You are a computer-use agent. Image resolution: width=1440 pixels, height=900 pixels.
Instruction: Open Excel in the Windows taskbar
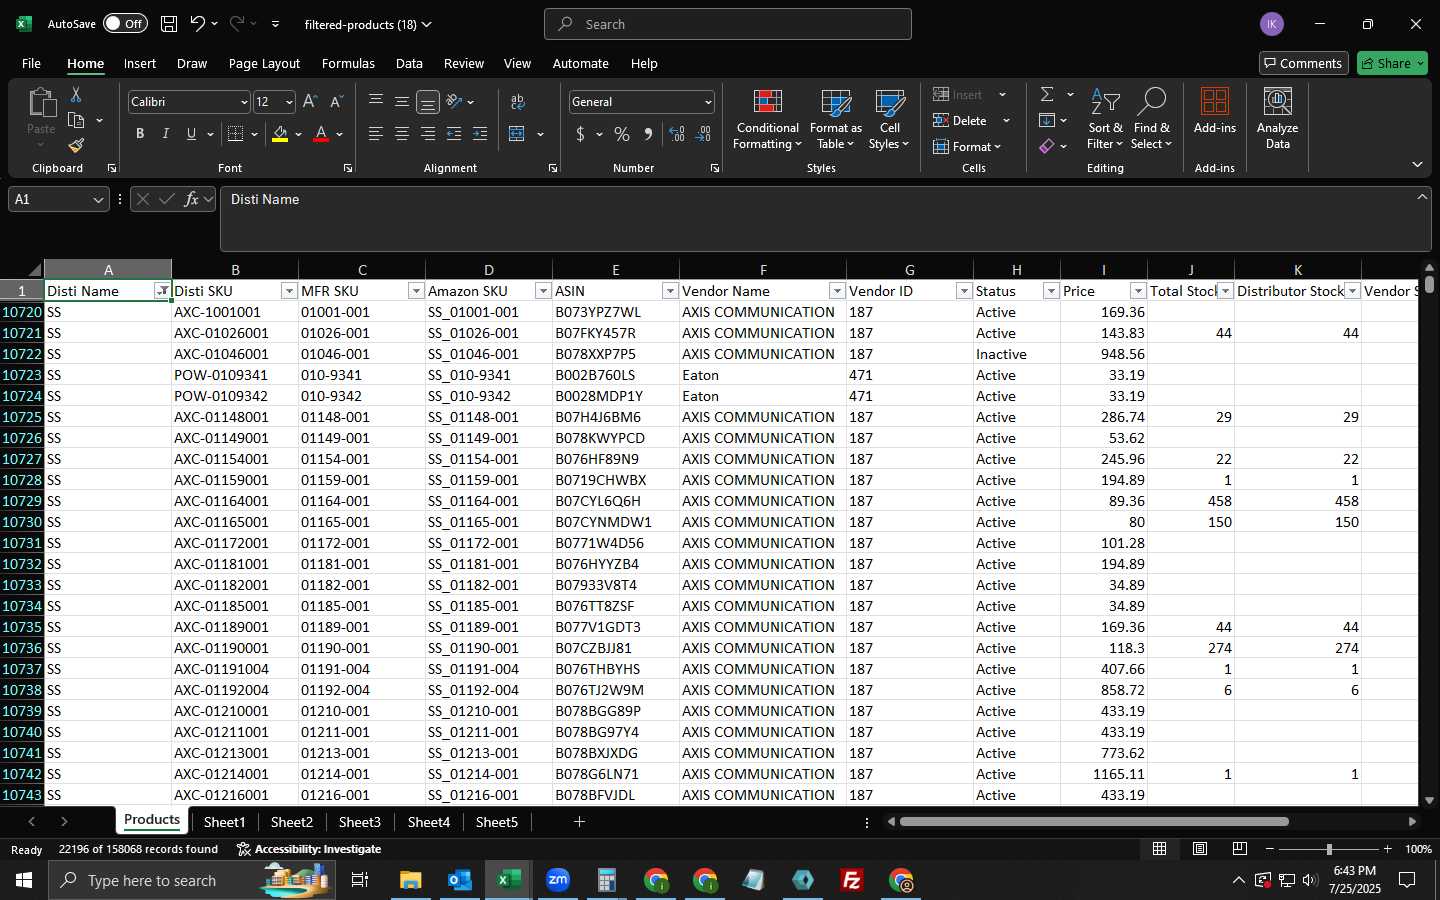pos(509,880)
